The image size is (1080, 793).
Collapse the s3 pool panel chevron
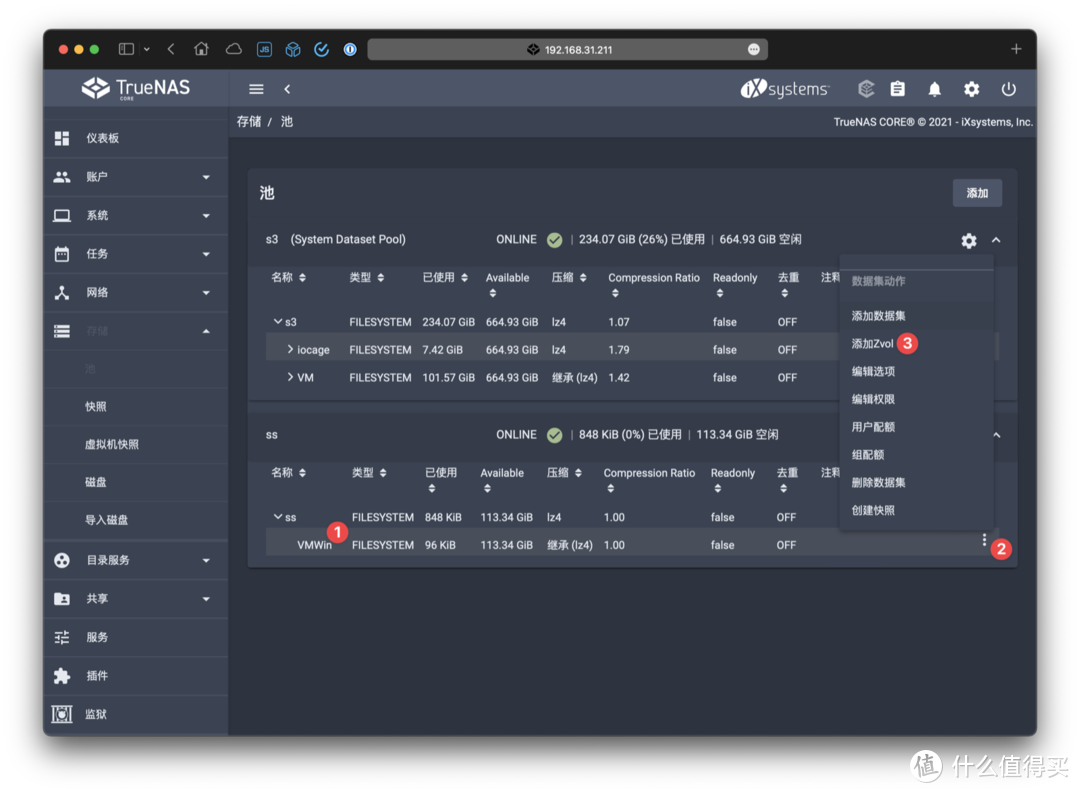click(996, 240)
